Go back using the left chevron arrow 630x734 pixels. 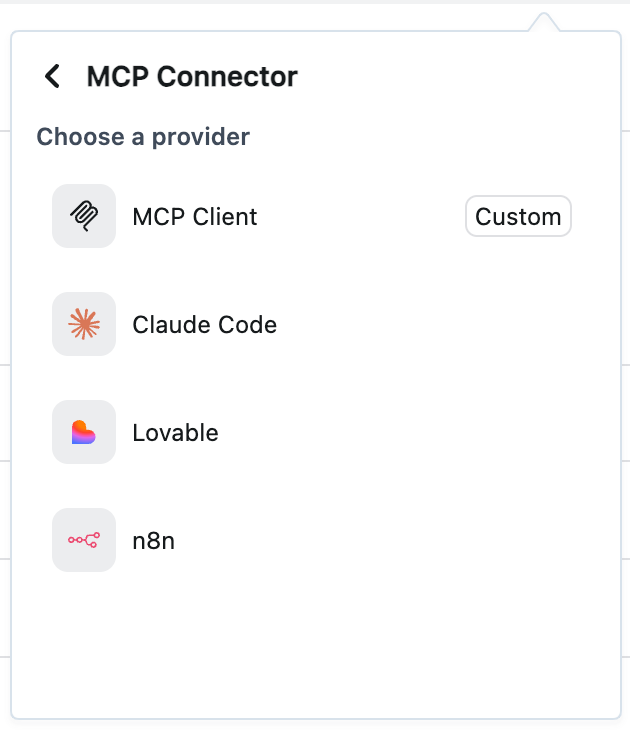pos(52,76)
